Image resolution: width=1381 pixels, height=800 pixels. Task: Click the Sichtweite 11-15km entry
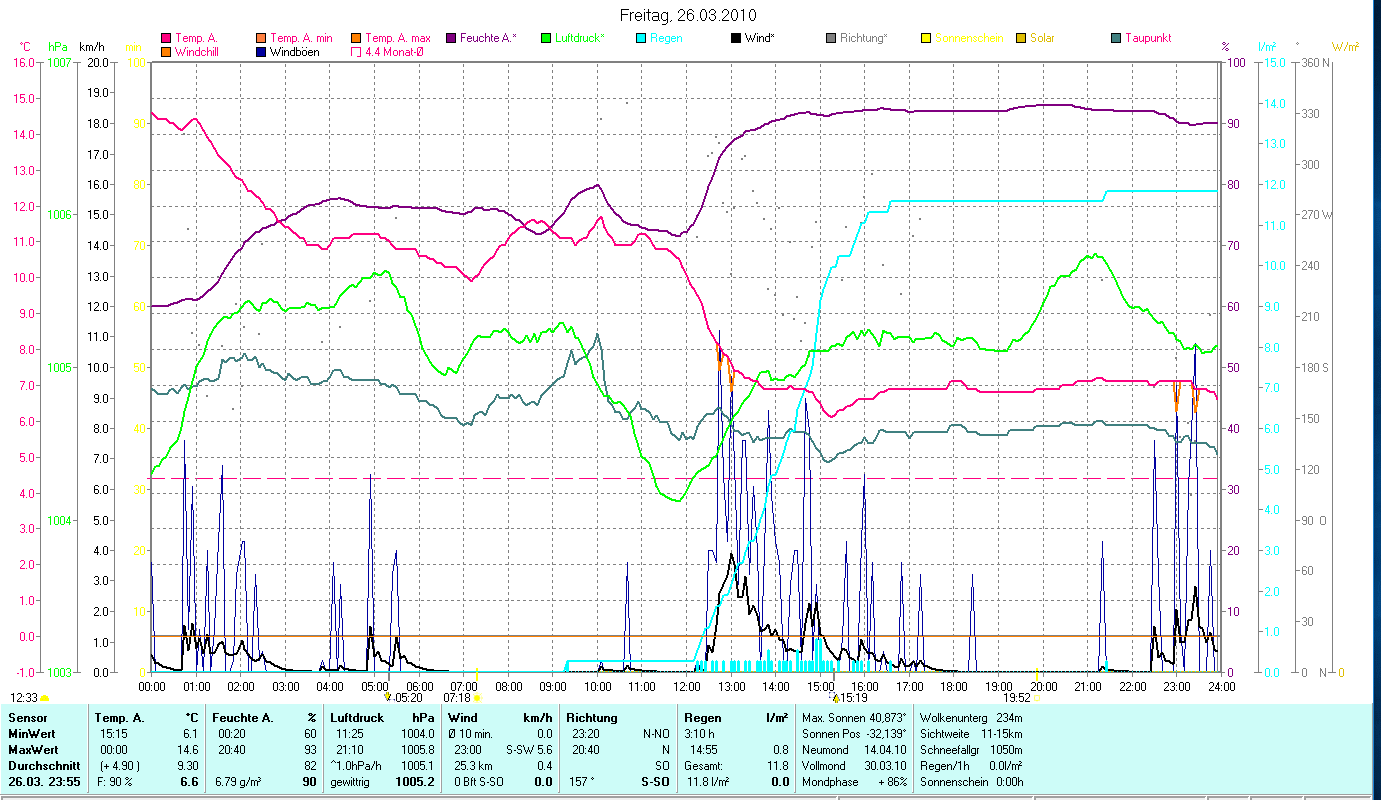[970, 734]
